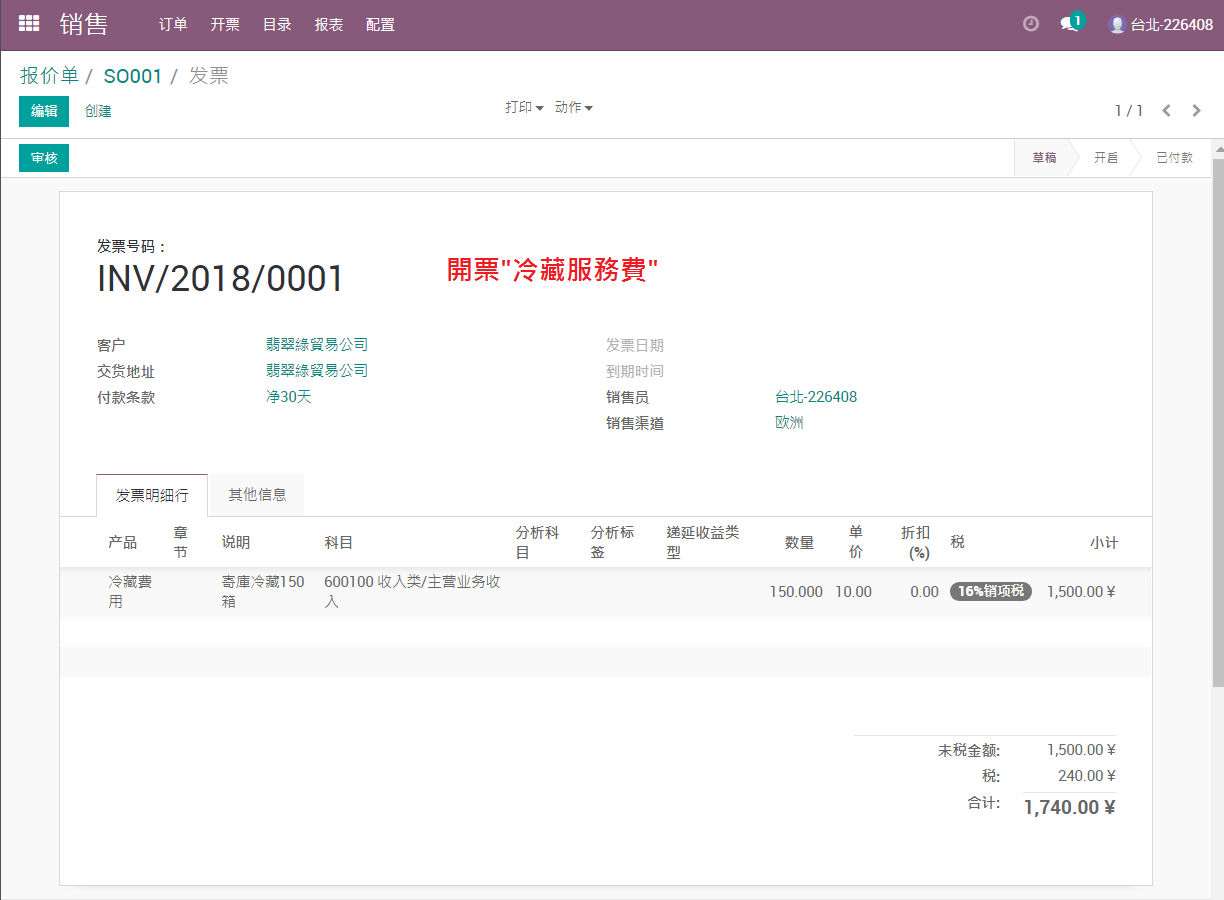Click the vertical scrollbar
This screenshot has width=1224, height=900.
pos(1218,420)
